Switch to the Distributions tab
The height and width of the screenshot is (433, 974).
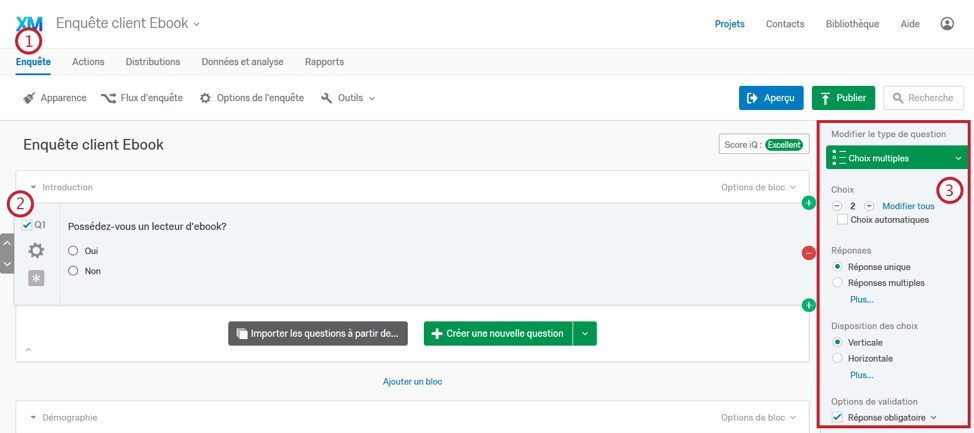(153, 62)
